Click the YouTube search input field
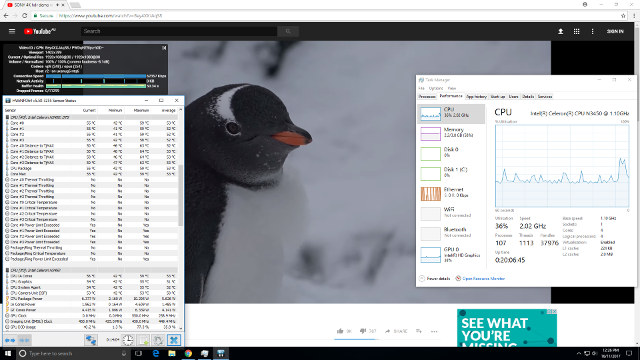 pyautogui.click(x=179, y=31)
